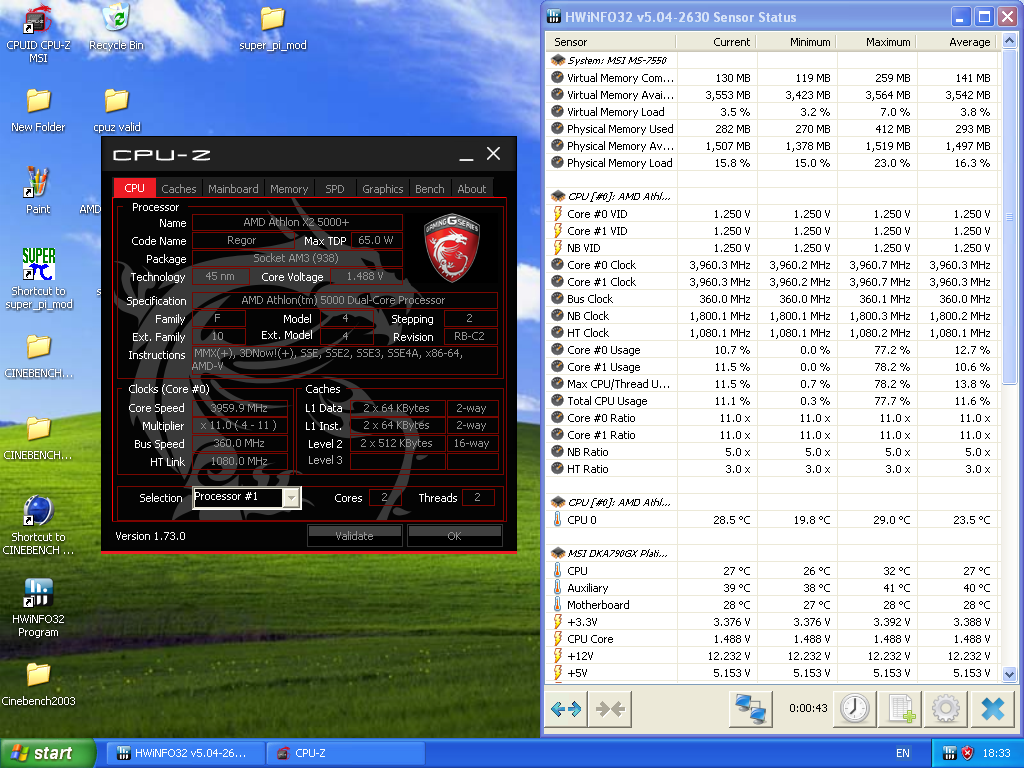
Task: Switch to the CPU tab in CPU-Z
Action: (x=135, y=188)
